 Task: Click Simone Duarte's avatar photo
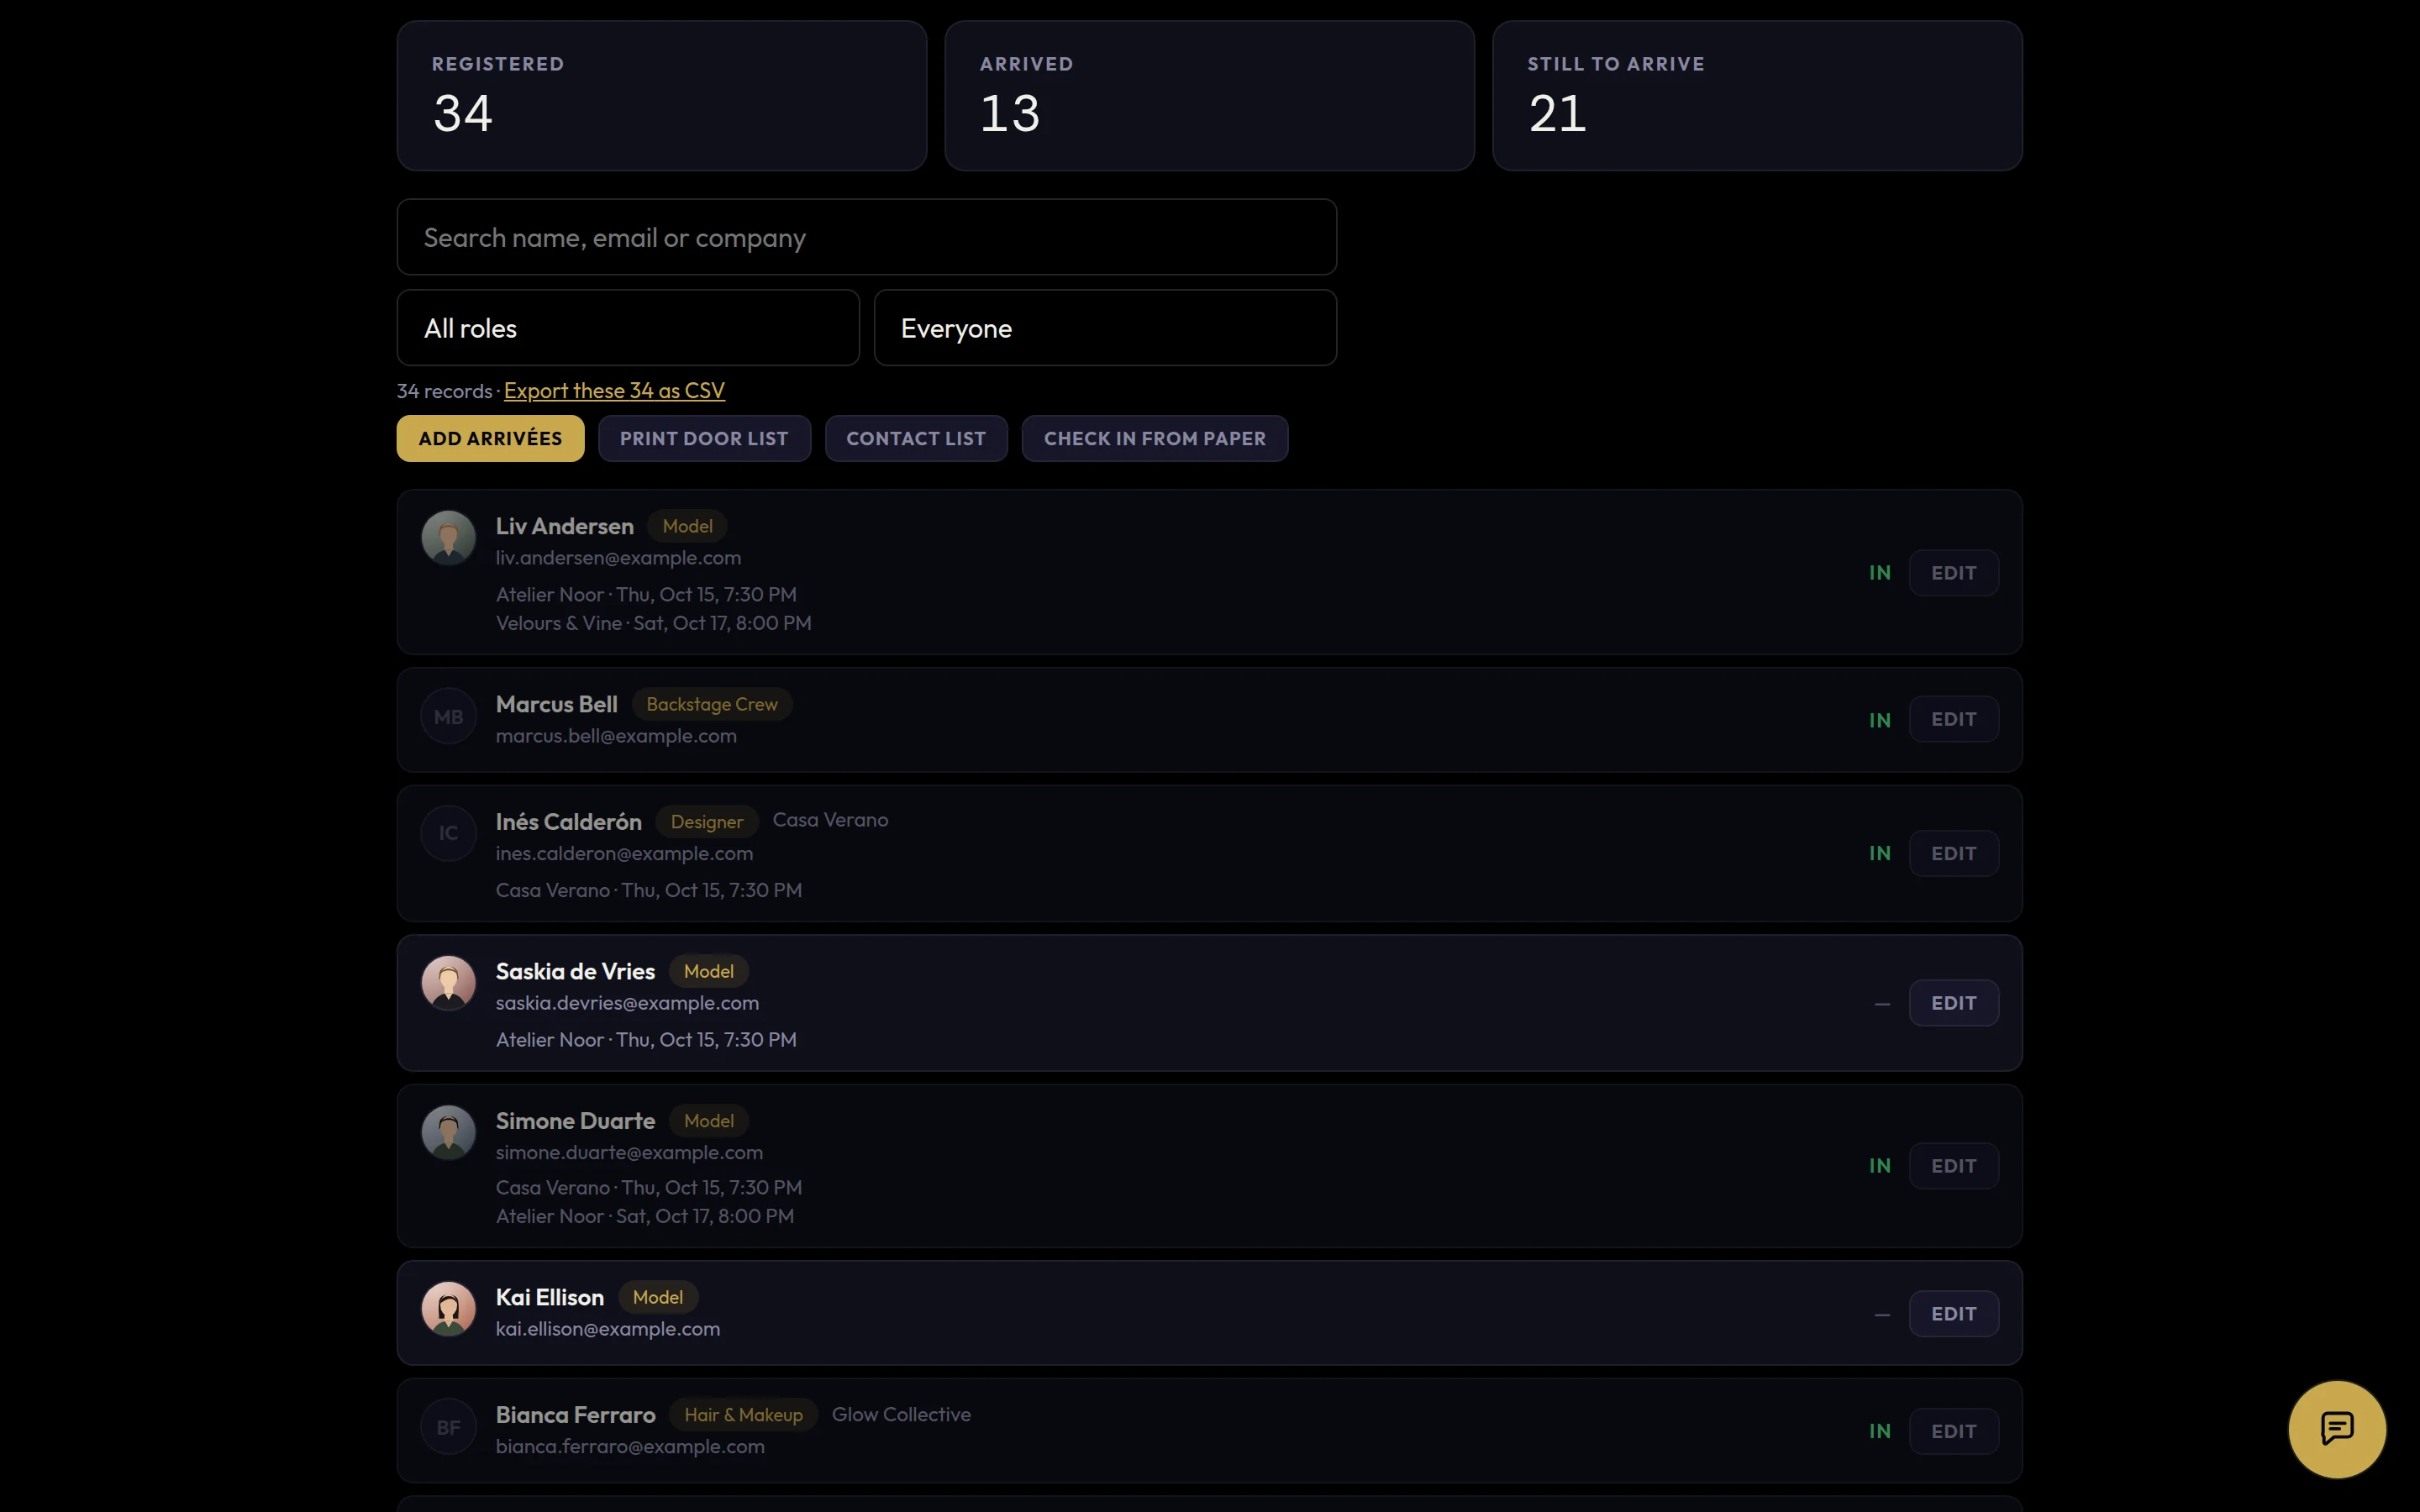coord(448,1132)
